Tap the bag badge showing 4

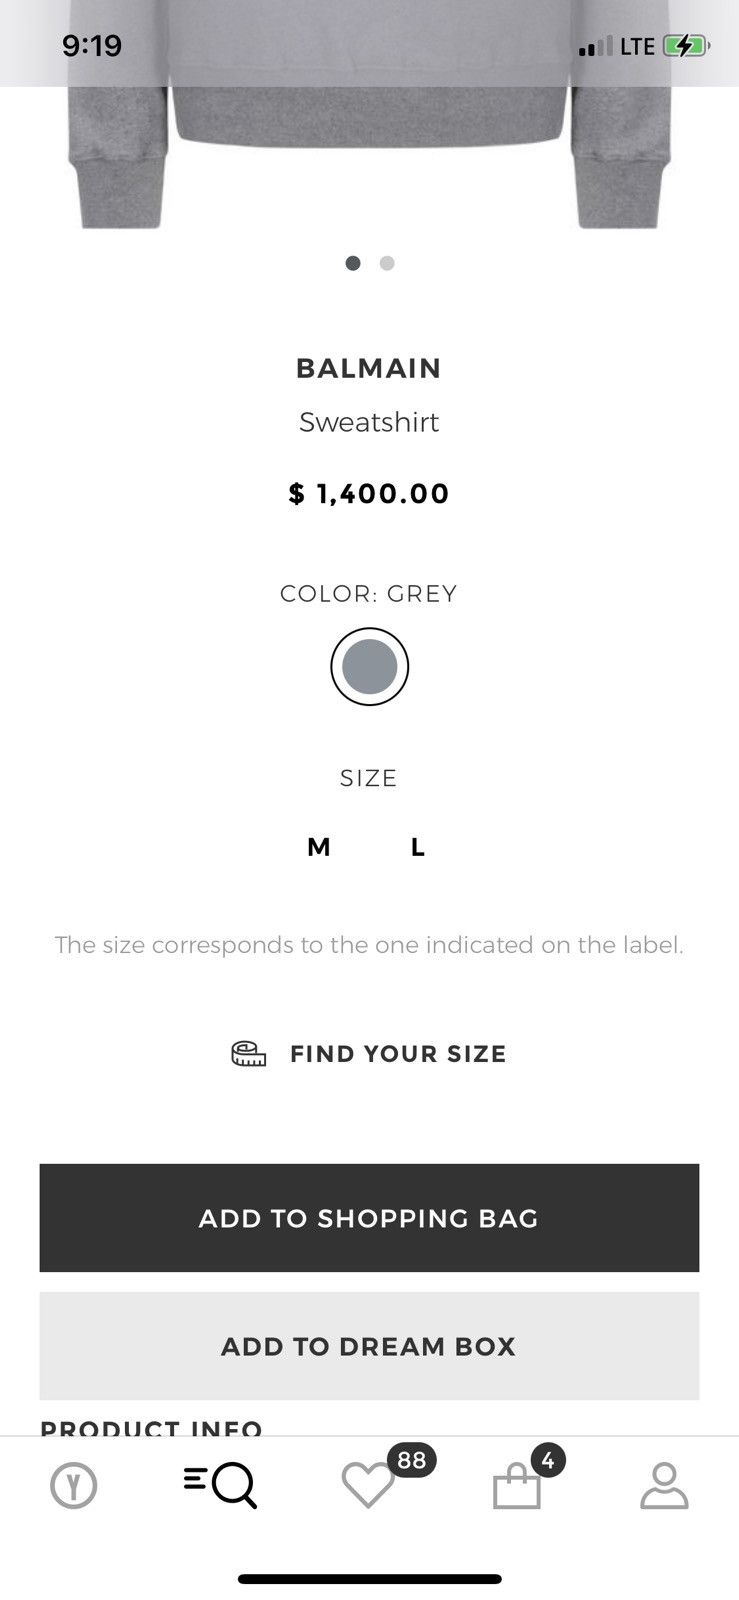tap(548, 1461)
